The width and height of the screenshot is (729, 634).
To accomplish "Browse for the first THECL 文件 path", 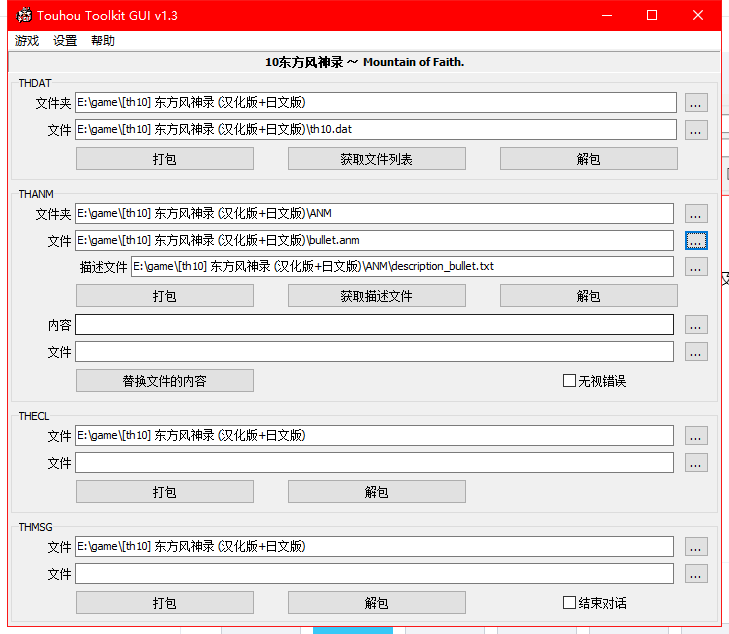I will 696,436.
